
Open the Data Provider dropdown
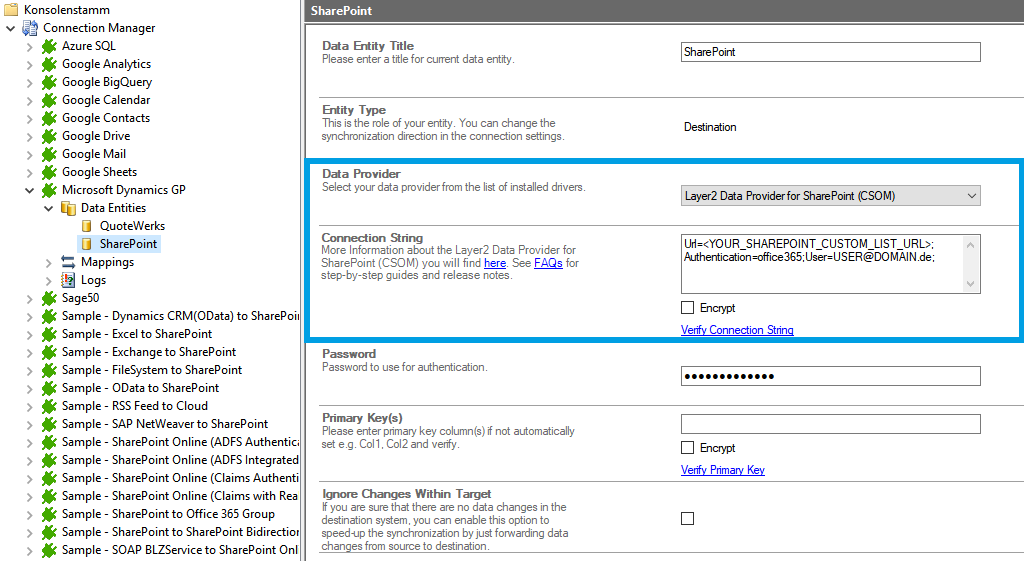click(830, 196)
